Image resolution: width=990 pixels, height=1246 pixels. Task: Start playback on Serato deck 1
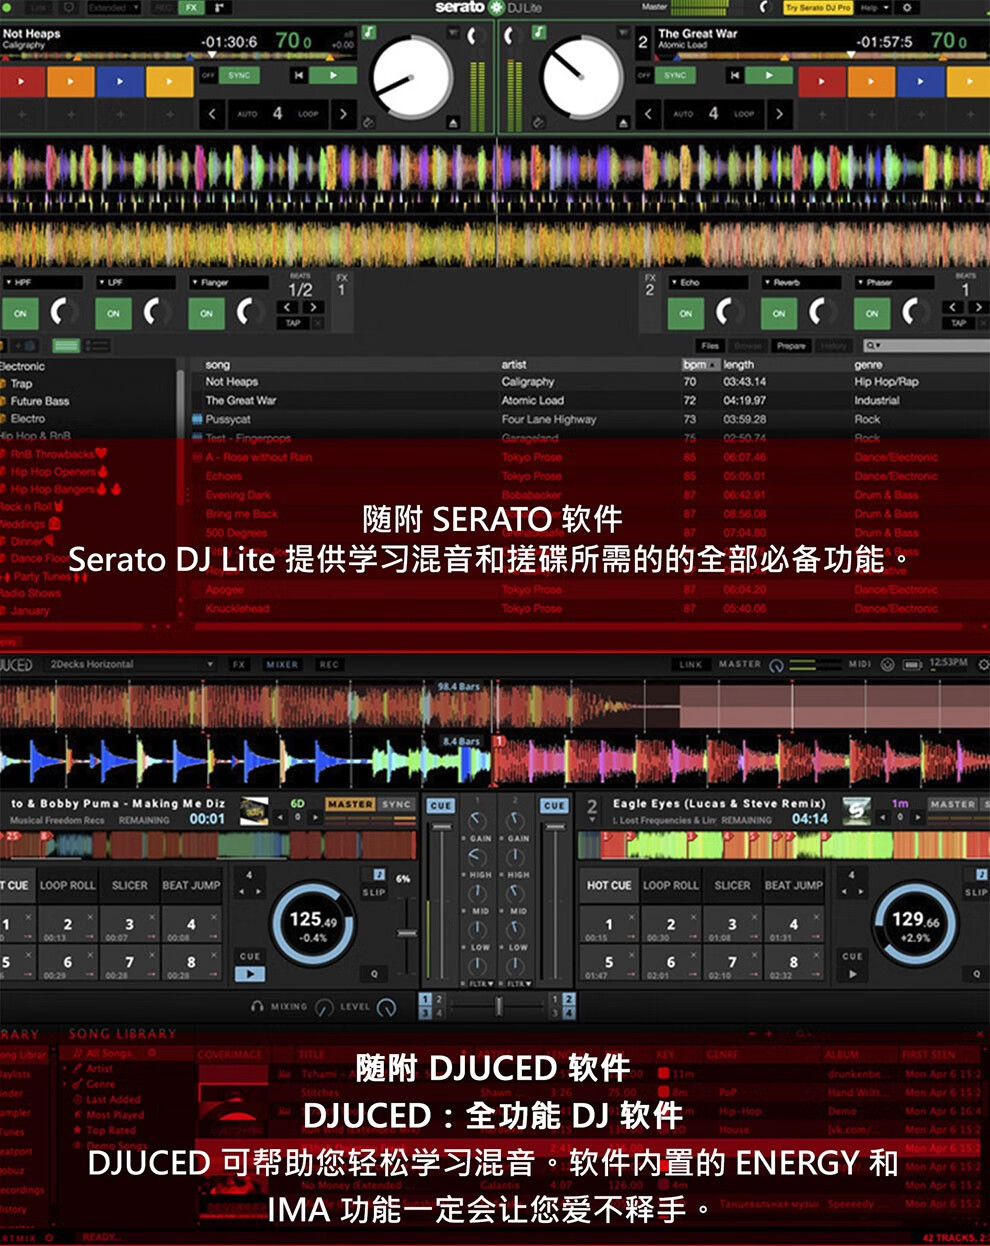pos(334,75)
